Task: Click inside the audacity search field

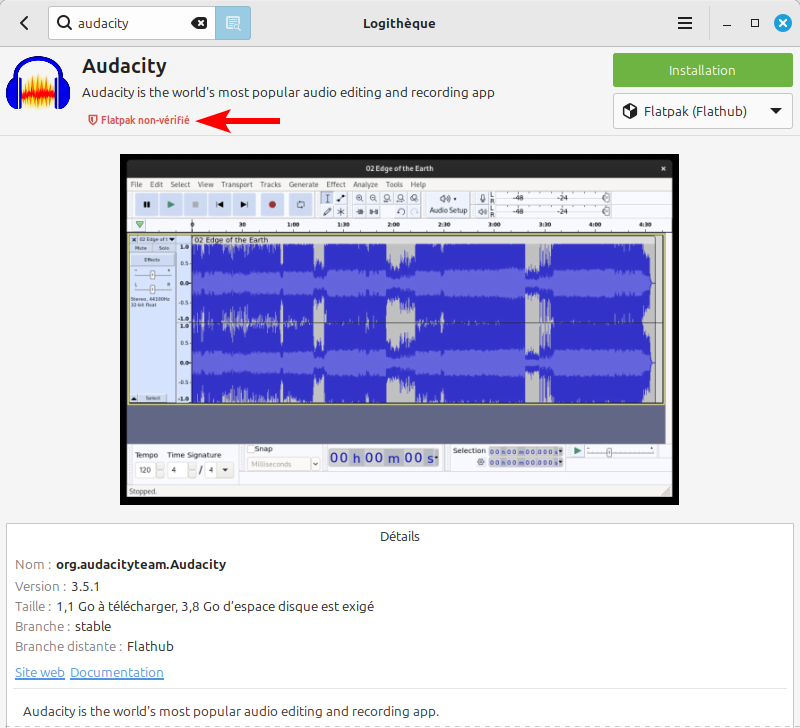Action: pos(130,23)
